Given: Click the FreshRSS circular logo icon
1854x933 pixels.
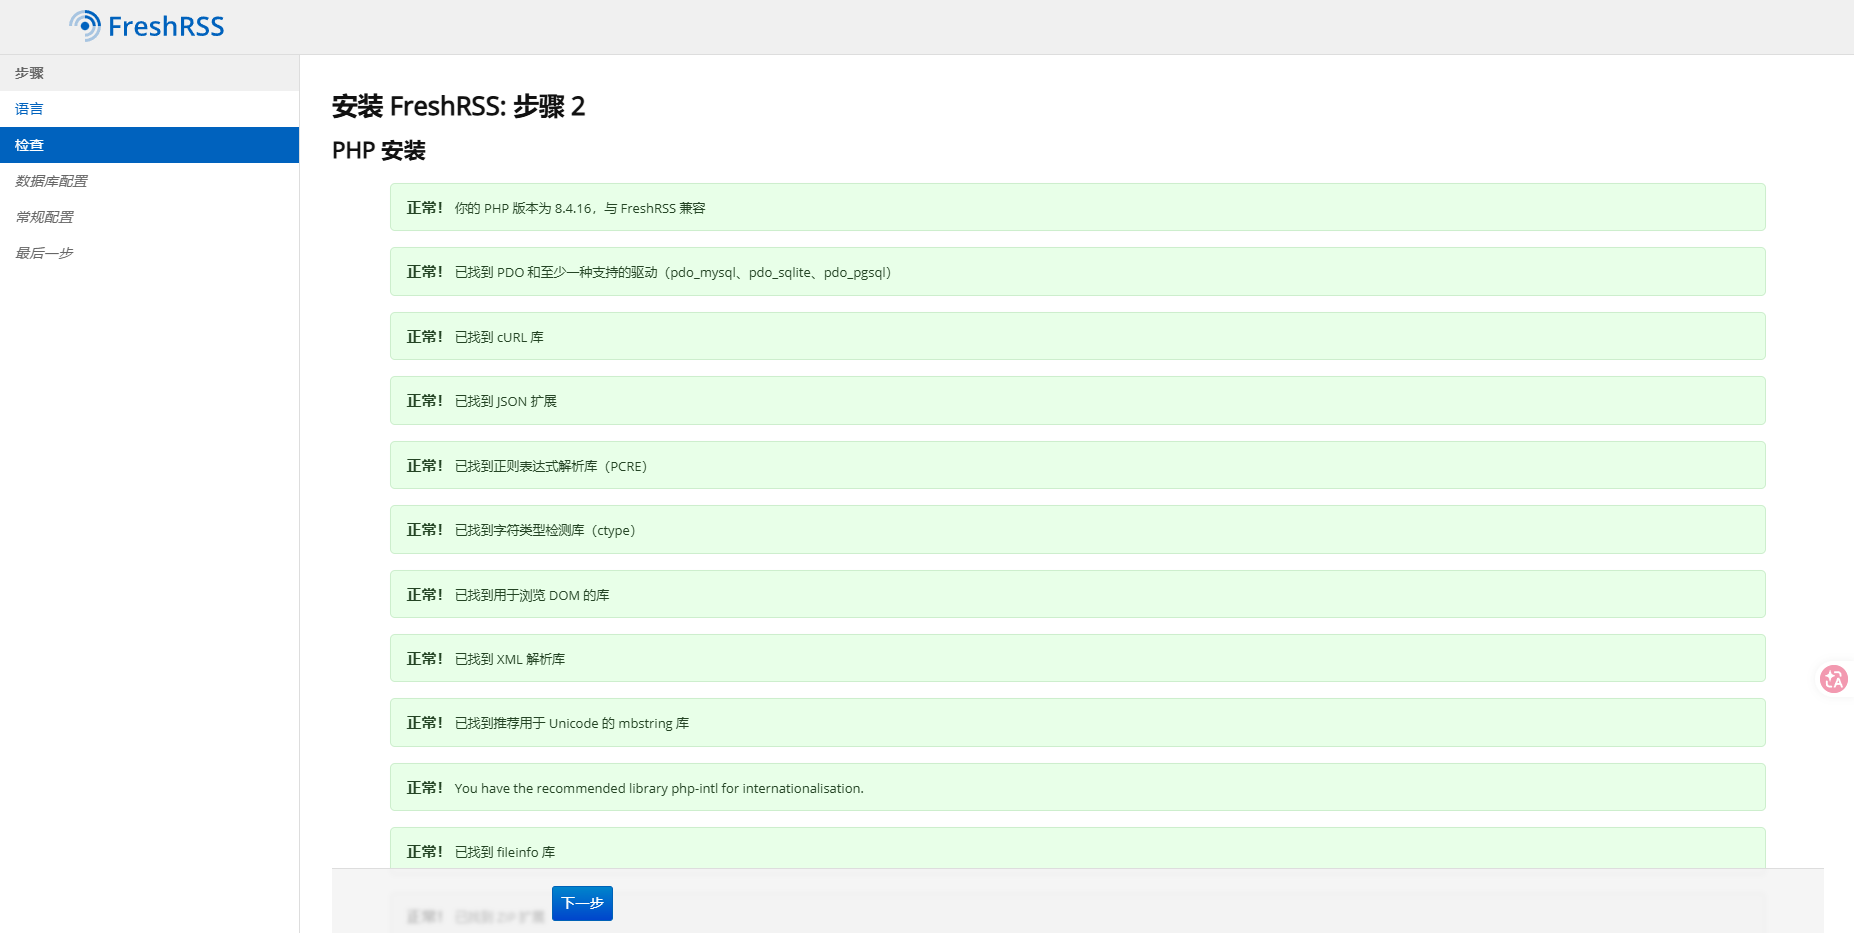Looking at the screenshot, I should tap(85, 26).
